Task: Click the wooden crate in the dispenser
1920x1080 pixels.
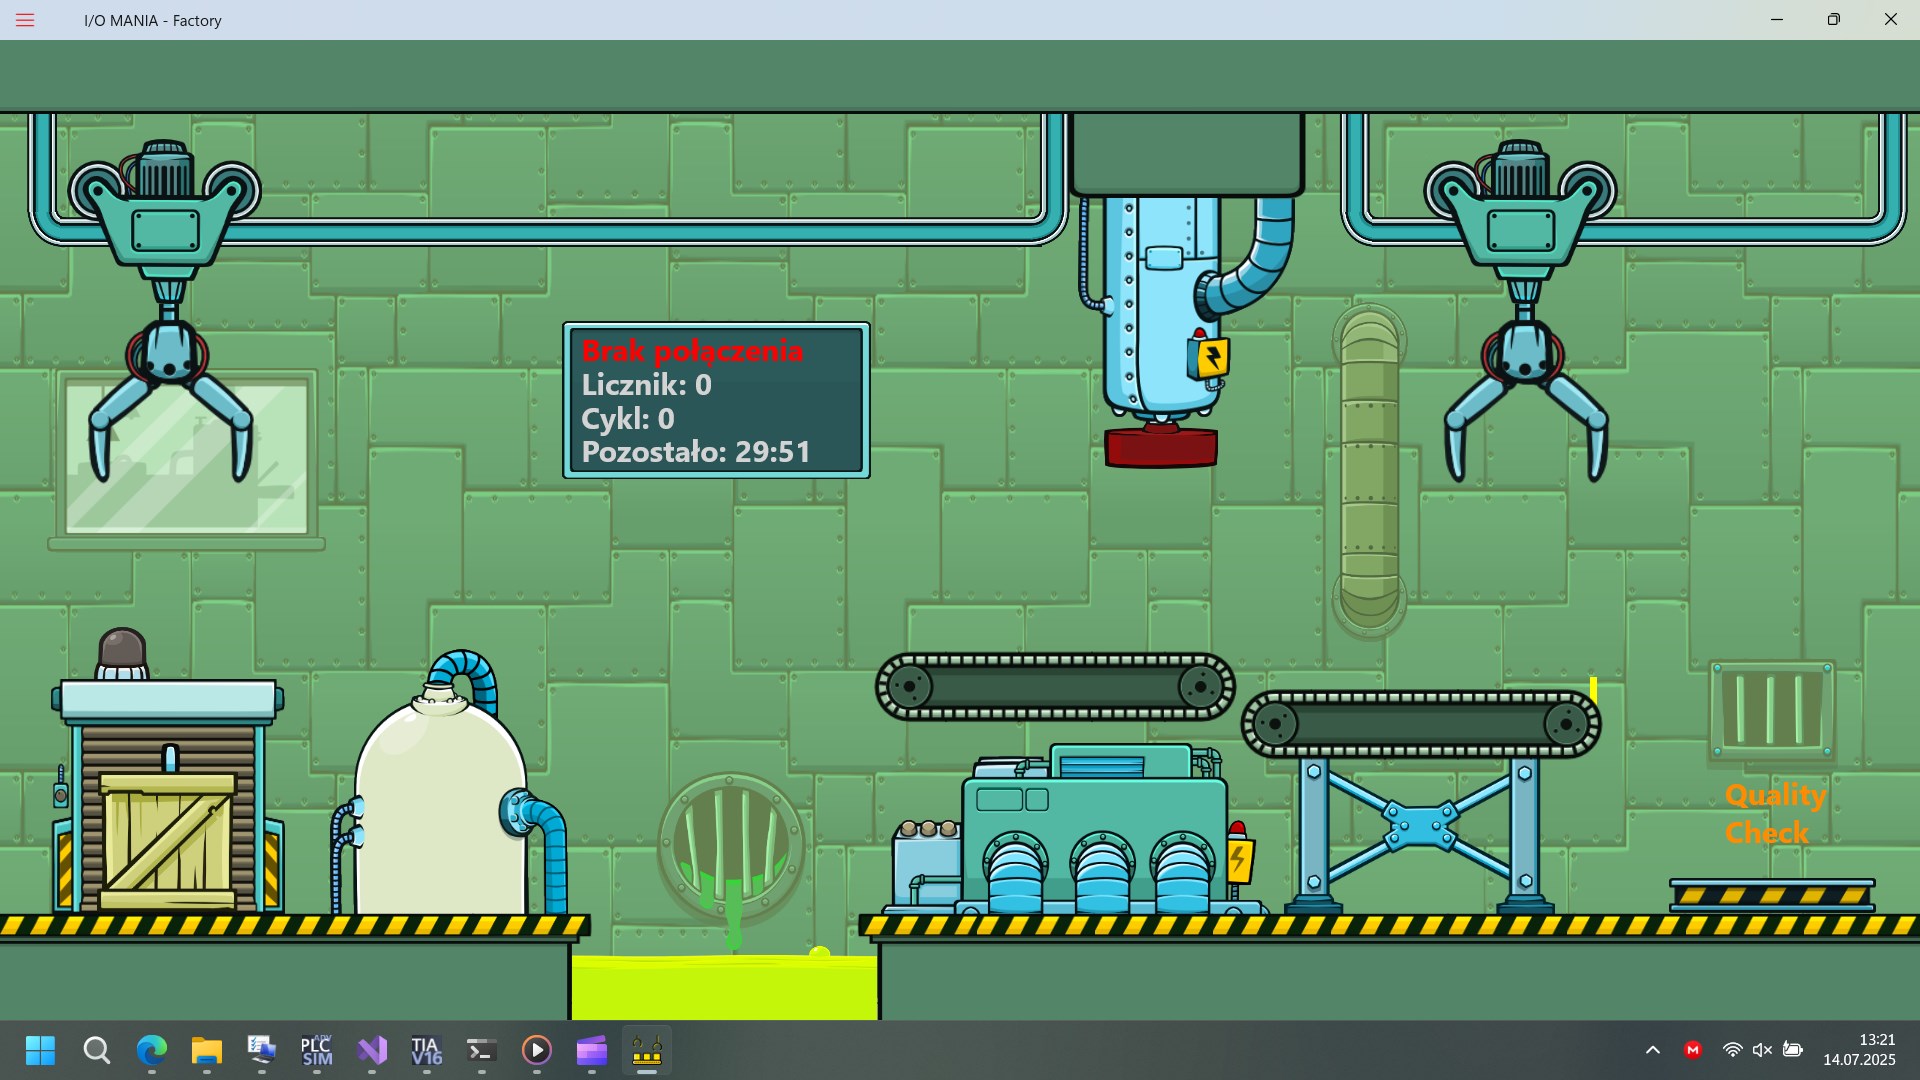Action: (167, 840)
